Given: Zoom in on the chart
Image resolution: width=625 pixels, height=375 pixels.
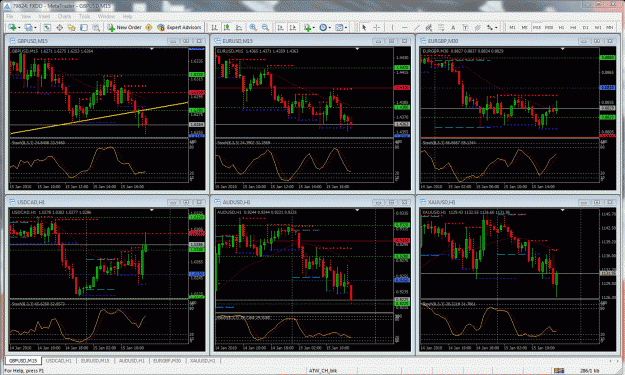Looking at the screenshot, I should click(x=253, y=27).
